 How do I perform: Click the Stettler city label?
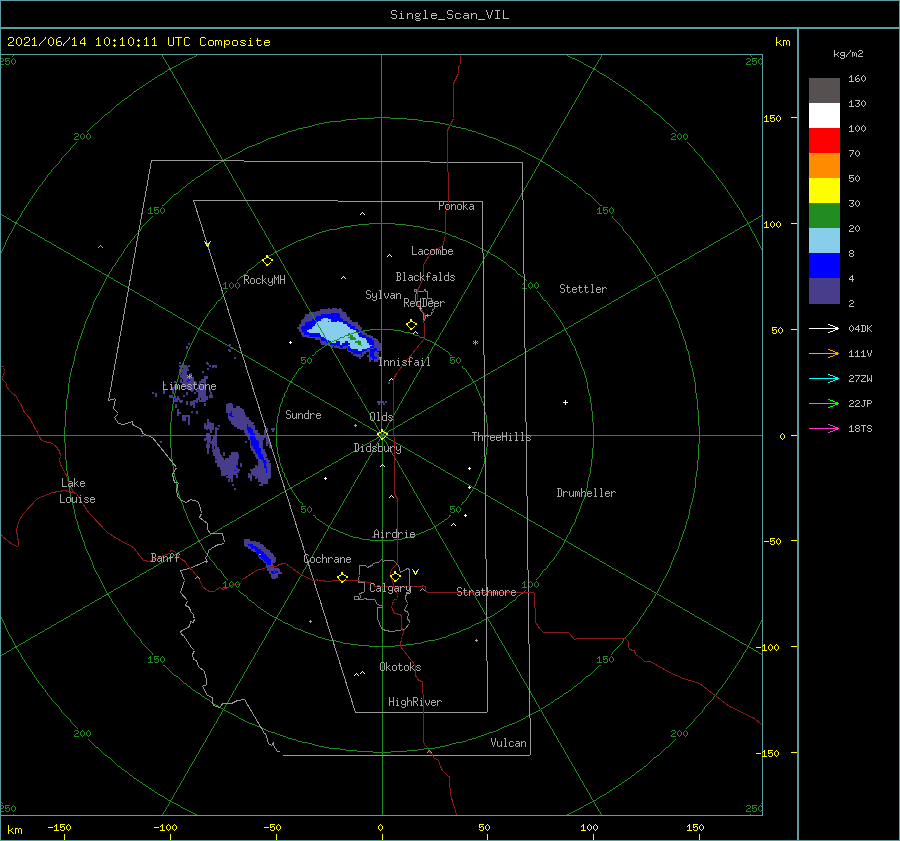pyautogui.click(x=583, y=289)
